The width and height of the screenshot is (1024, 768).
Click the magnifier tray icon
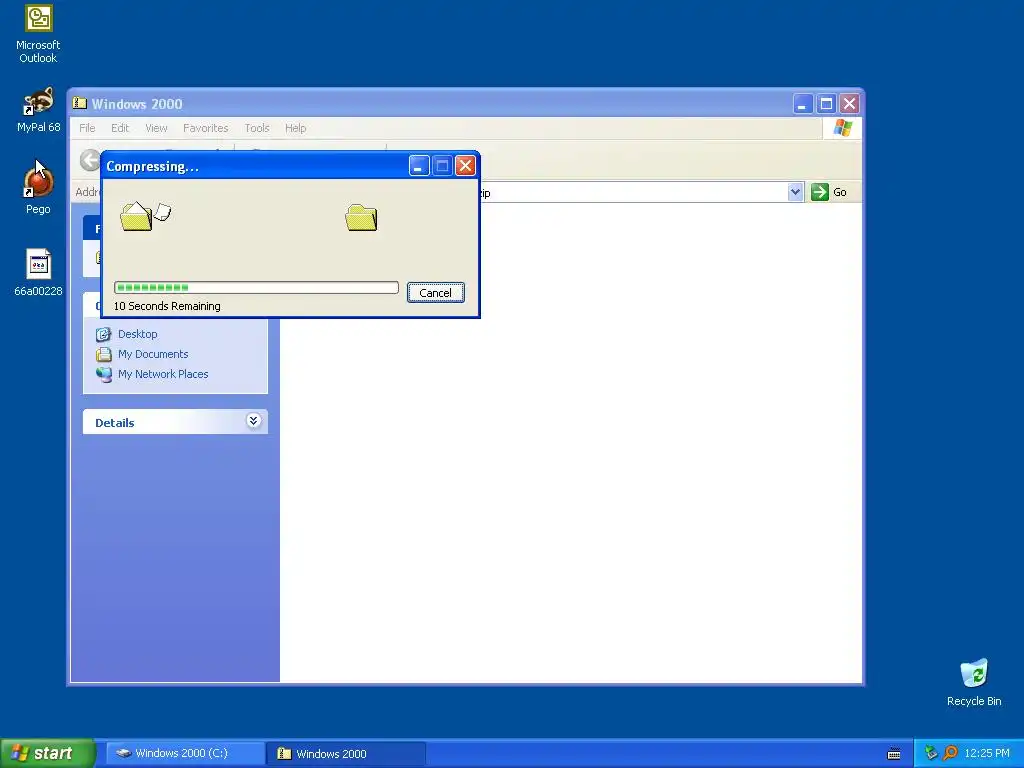[951, 753]
